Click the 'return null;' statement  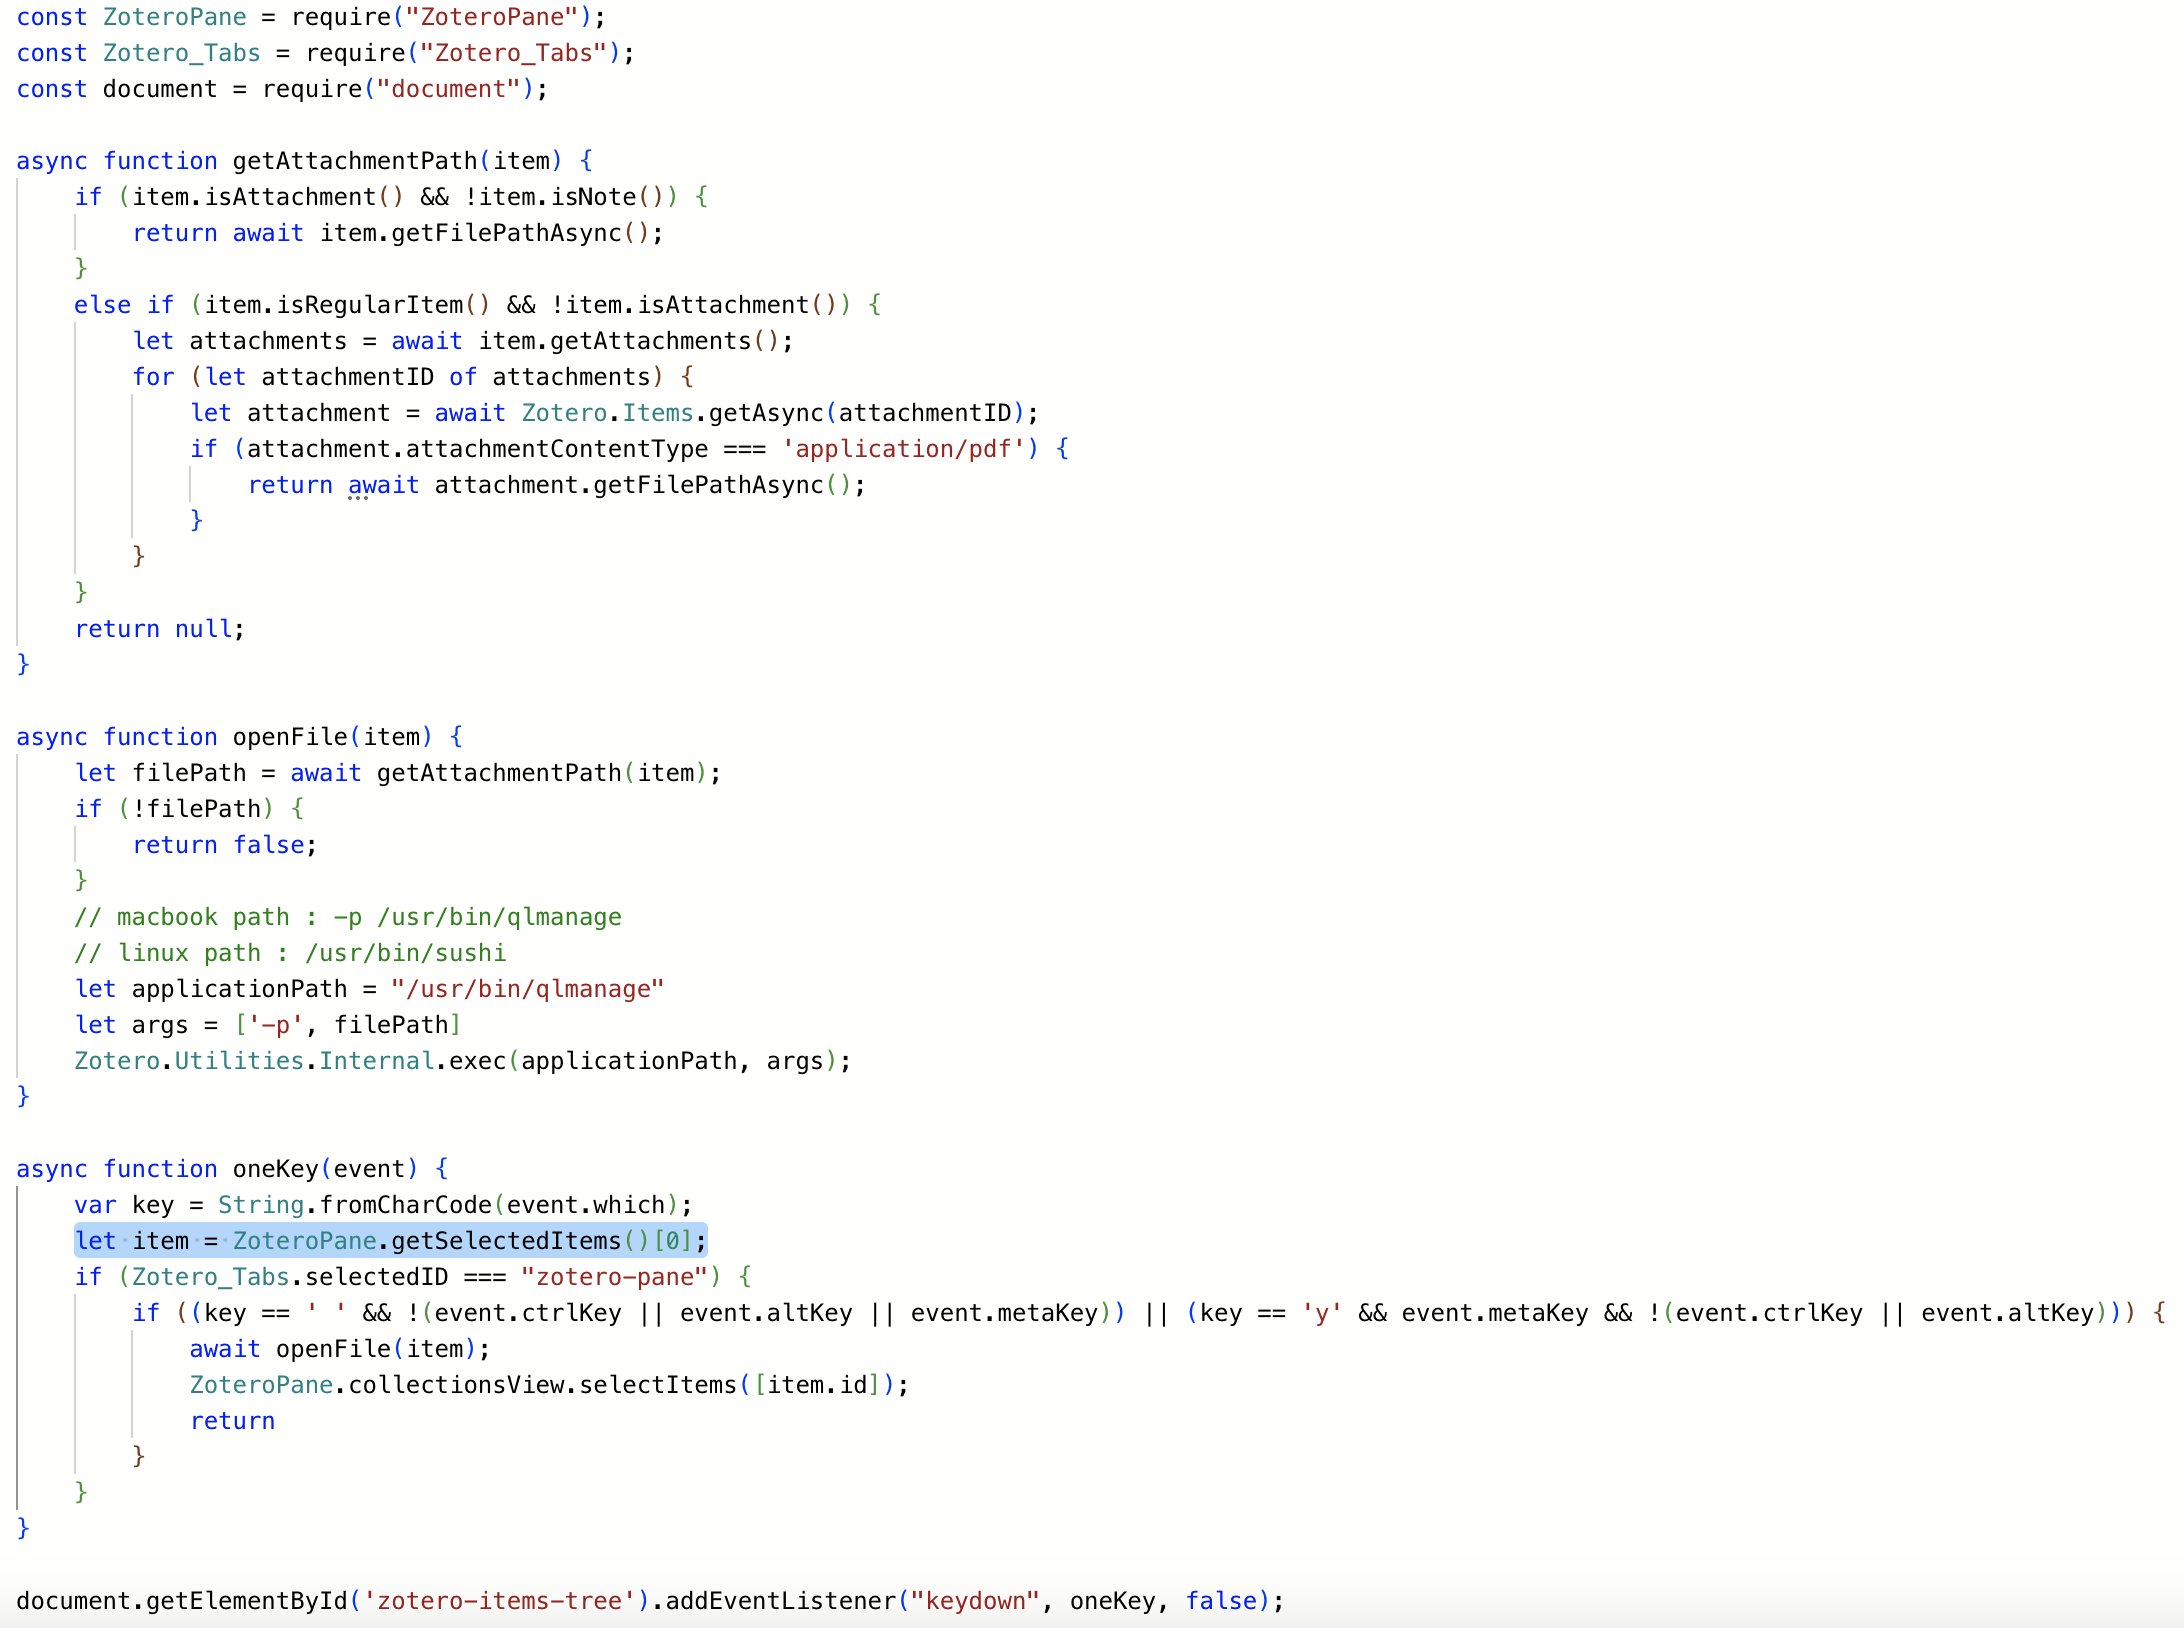tap(159, 629)
